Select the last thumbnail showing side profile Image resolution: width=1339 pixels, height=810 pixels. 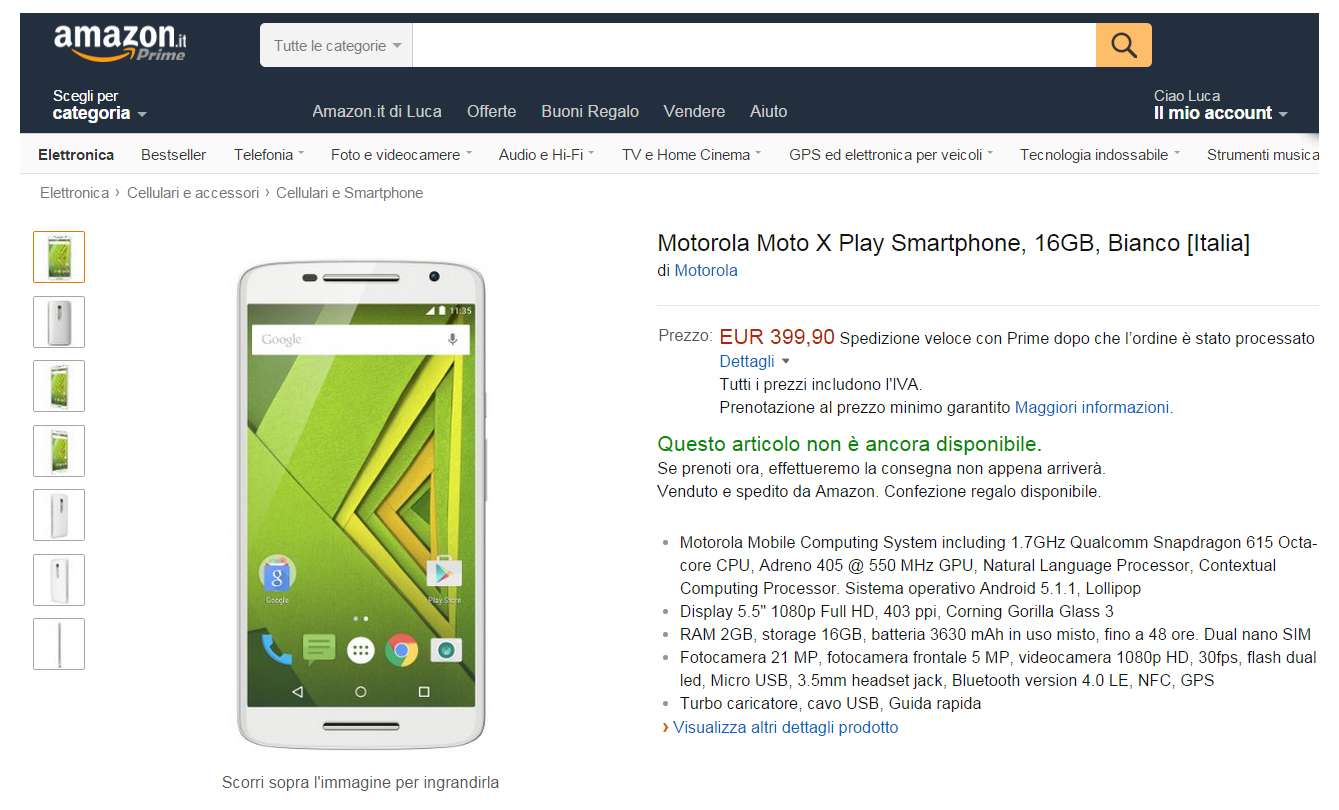point(59,644)
